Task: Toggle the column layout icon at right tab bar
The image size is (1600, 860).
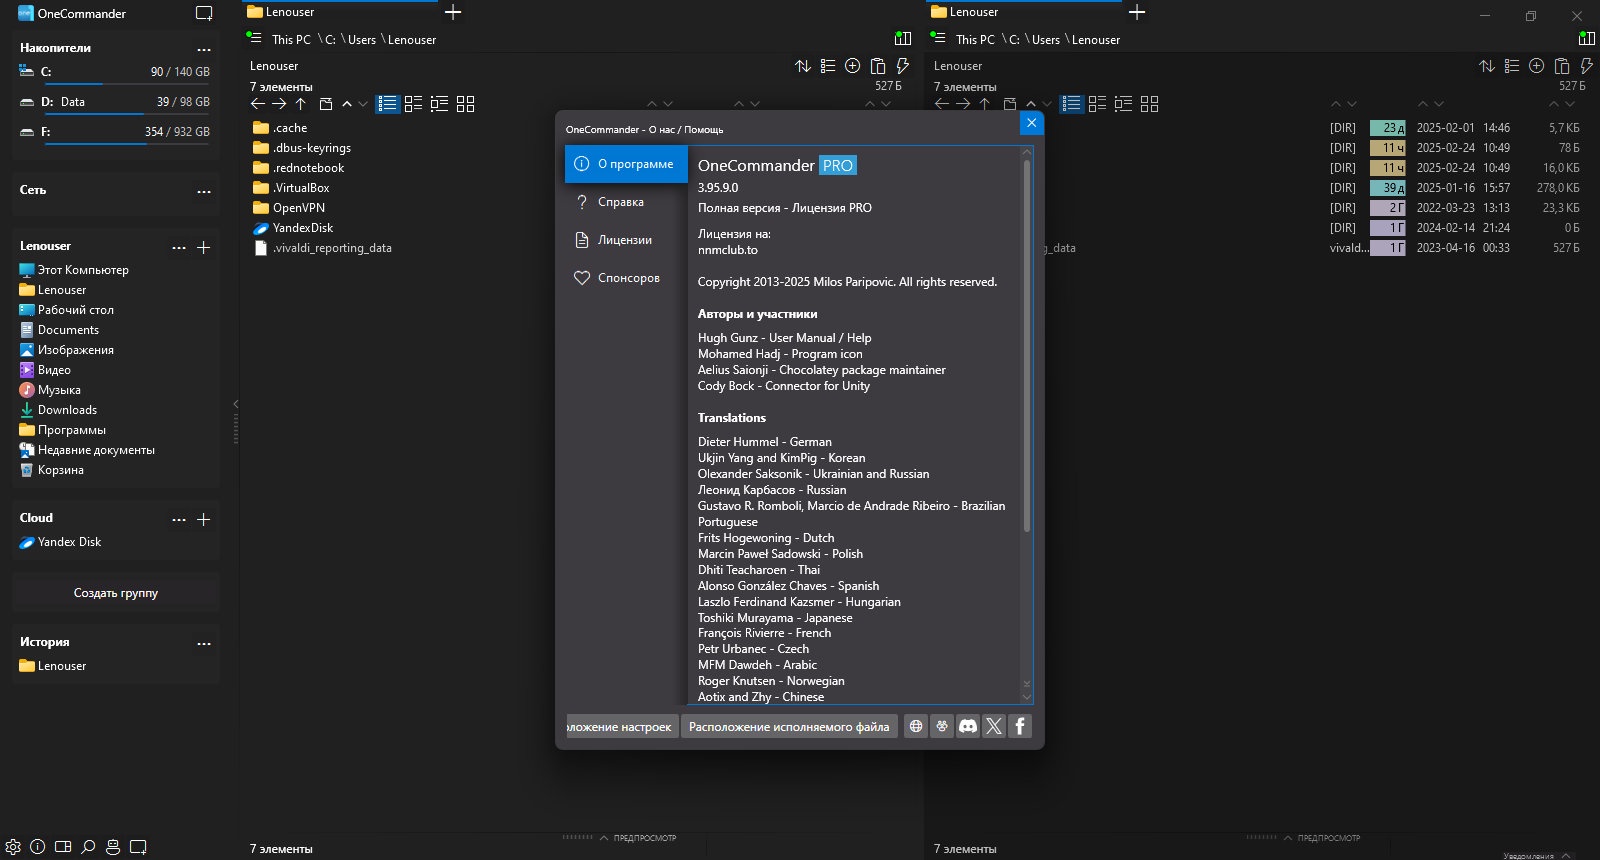Action: point(1587,39)
